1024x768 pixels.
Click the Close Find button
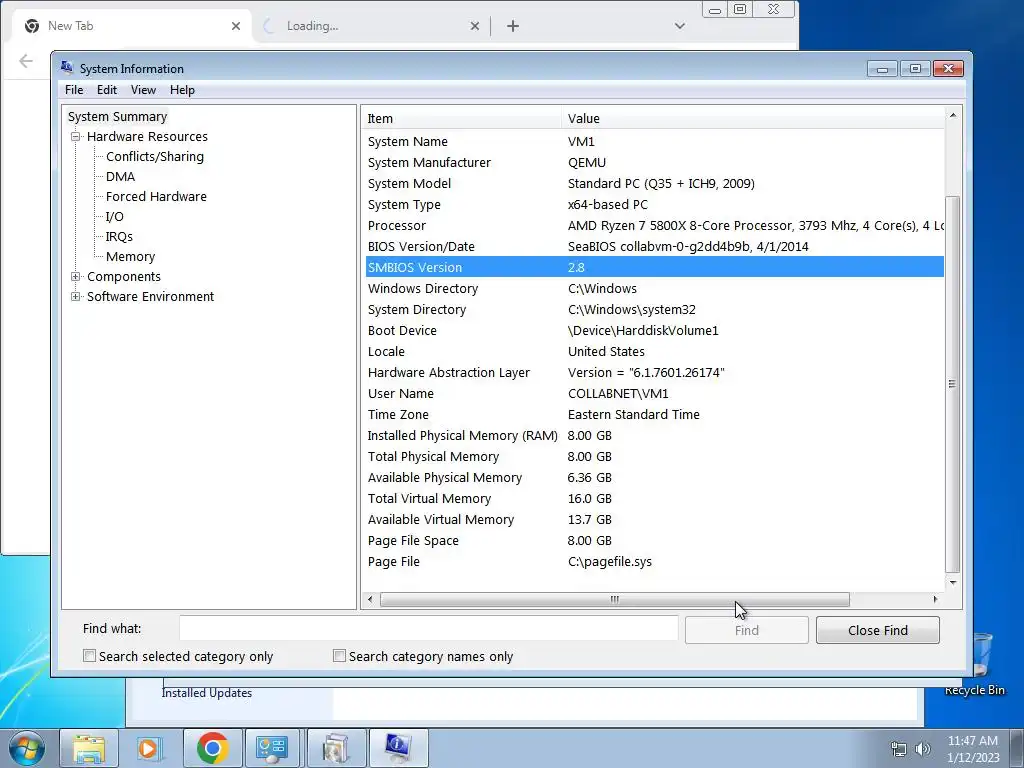click(x=878, y=630)
